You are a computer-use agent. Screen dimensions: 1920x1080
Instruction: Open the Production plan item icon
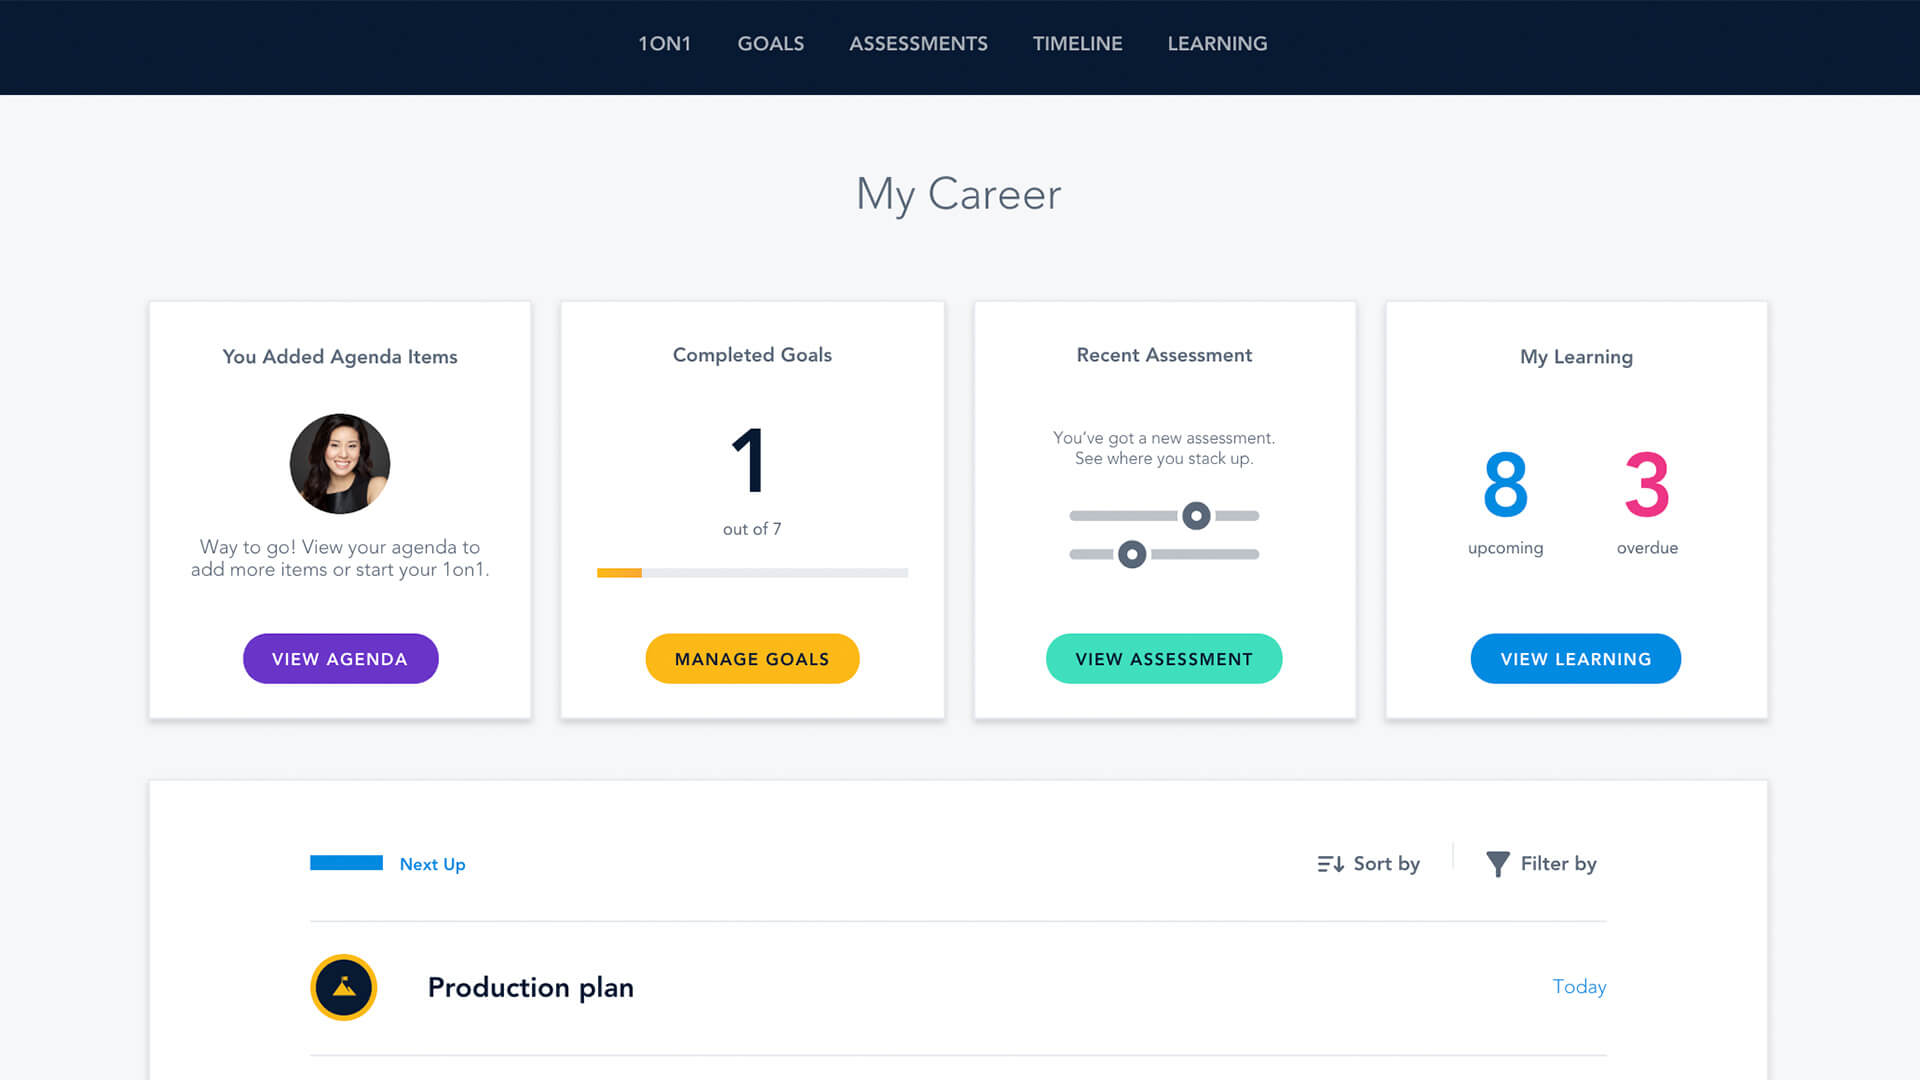[344, 987]
